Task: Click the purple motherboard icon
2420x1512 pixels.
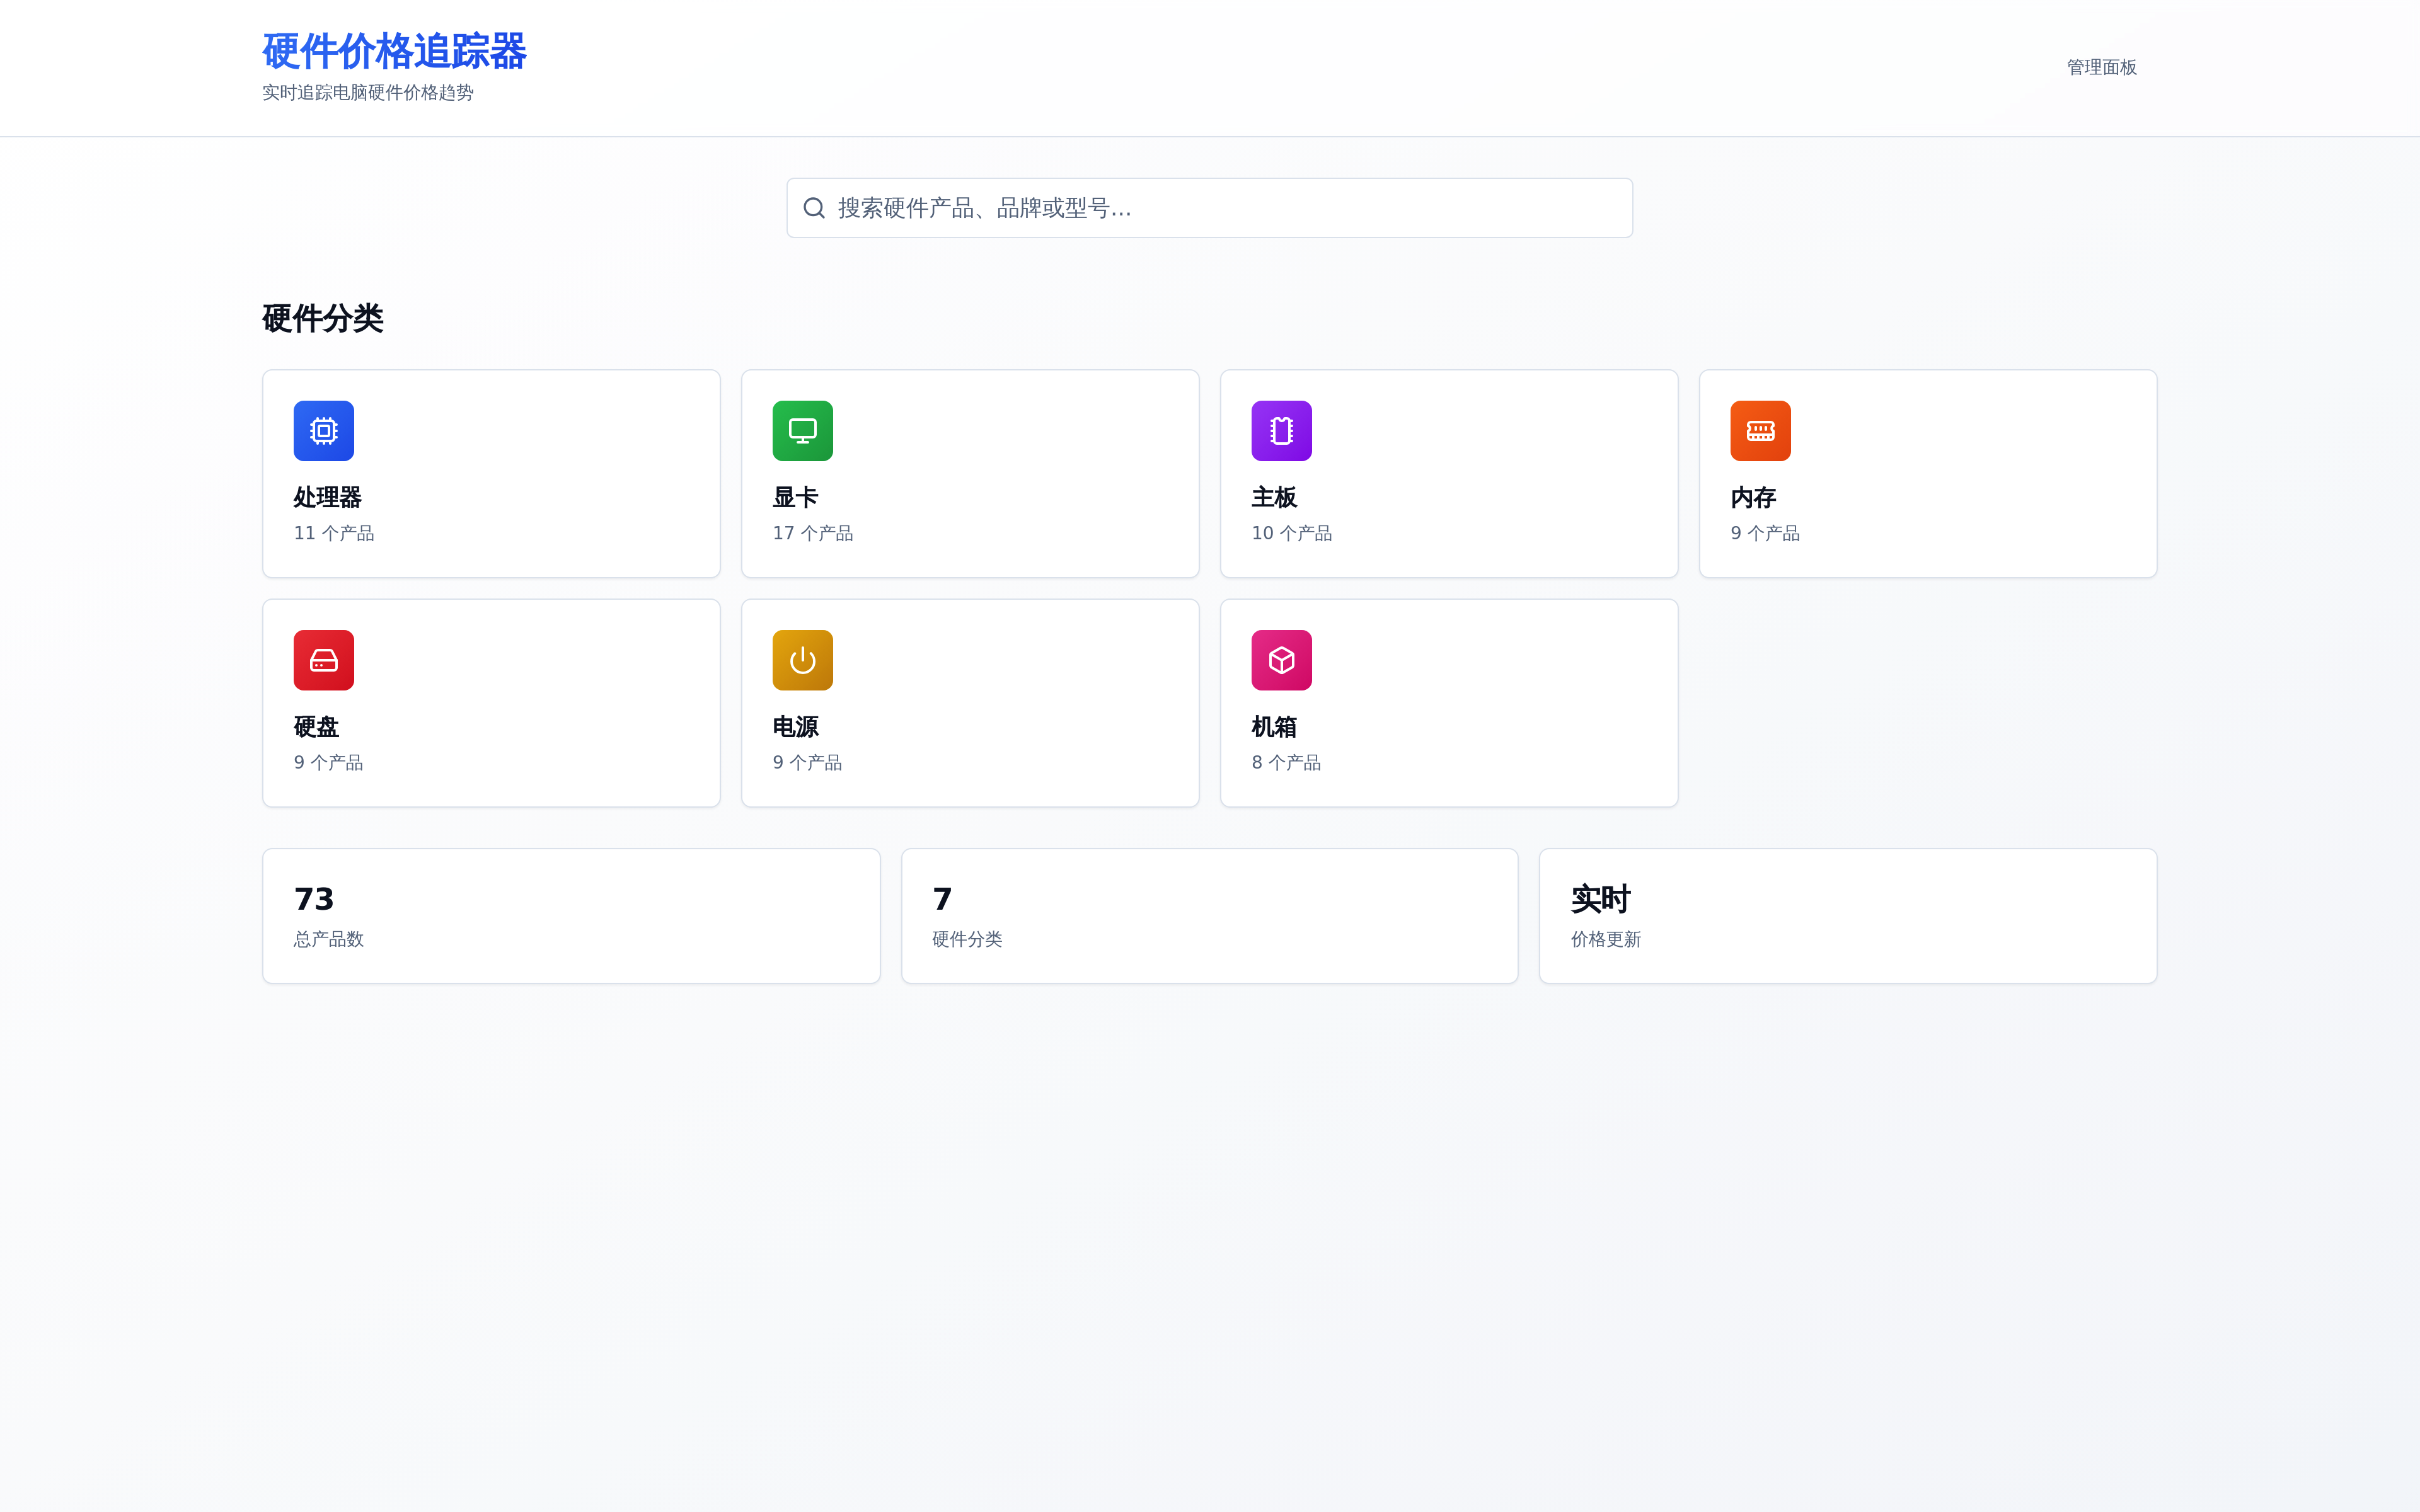Action: [1281, 431]
